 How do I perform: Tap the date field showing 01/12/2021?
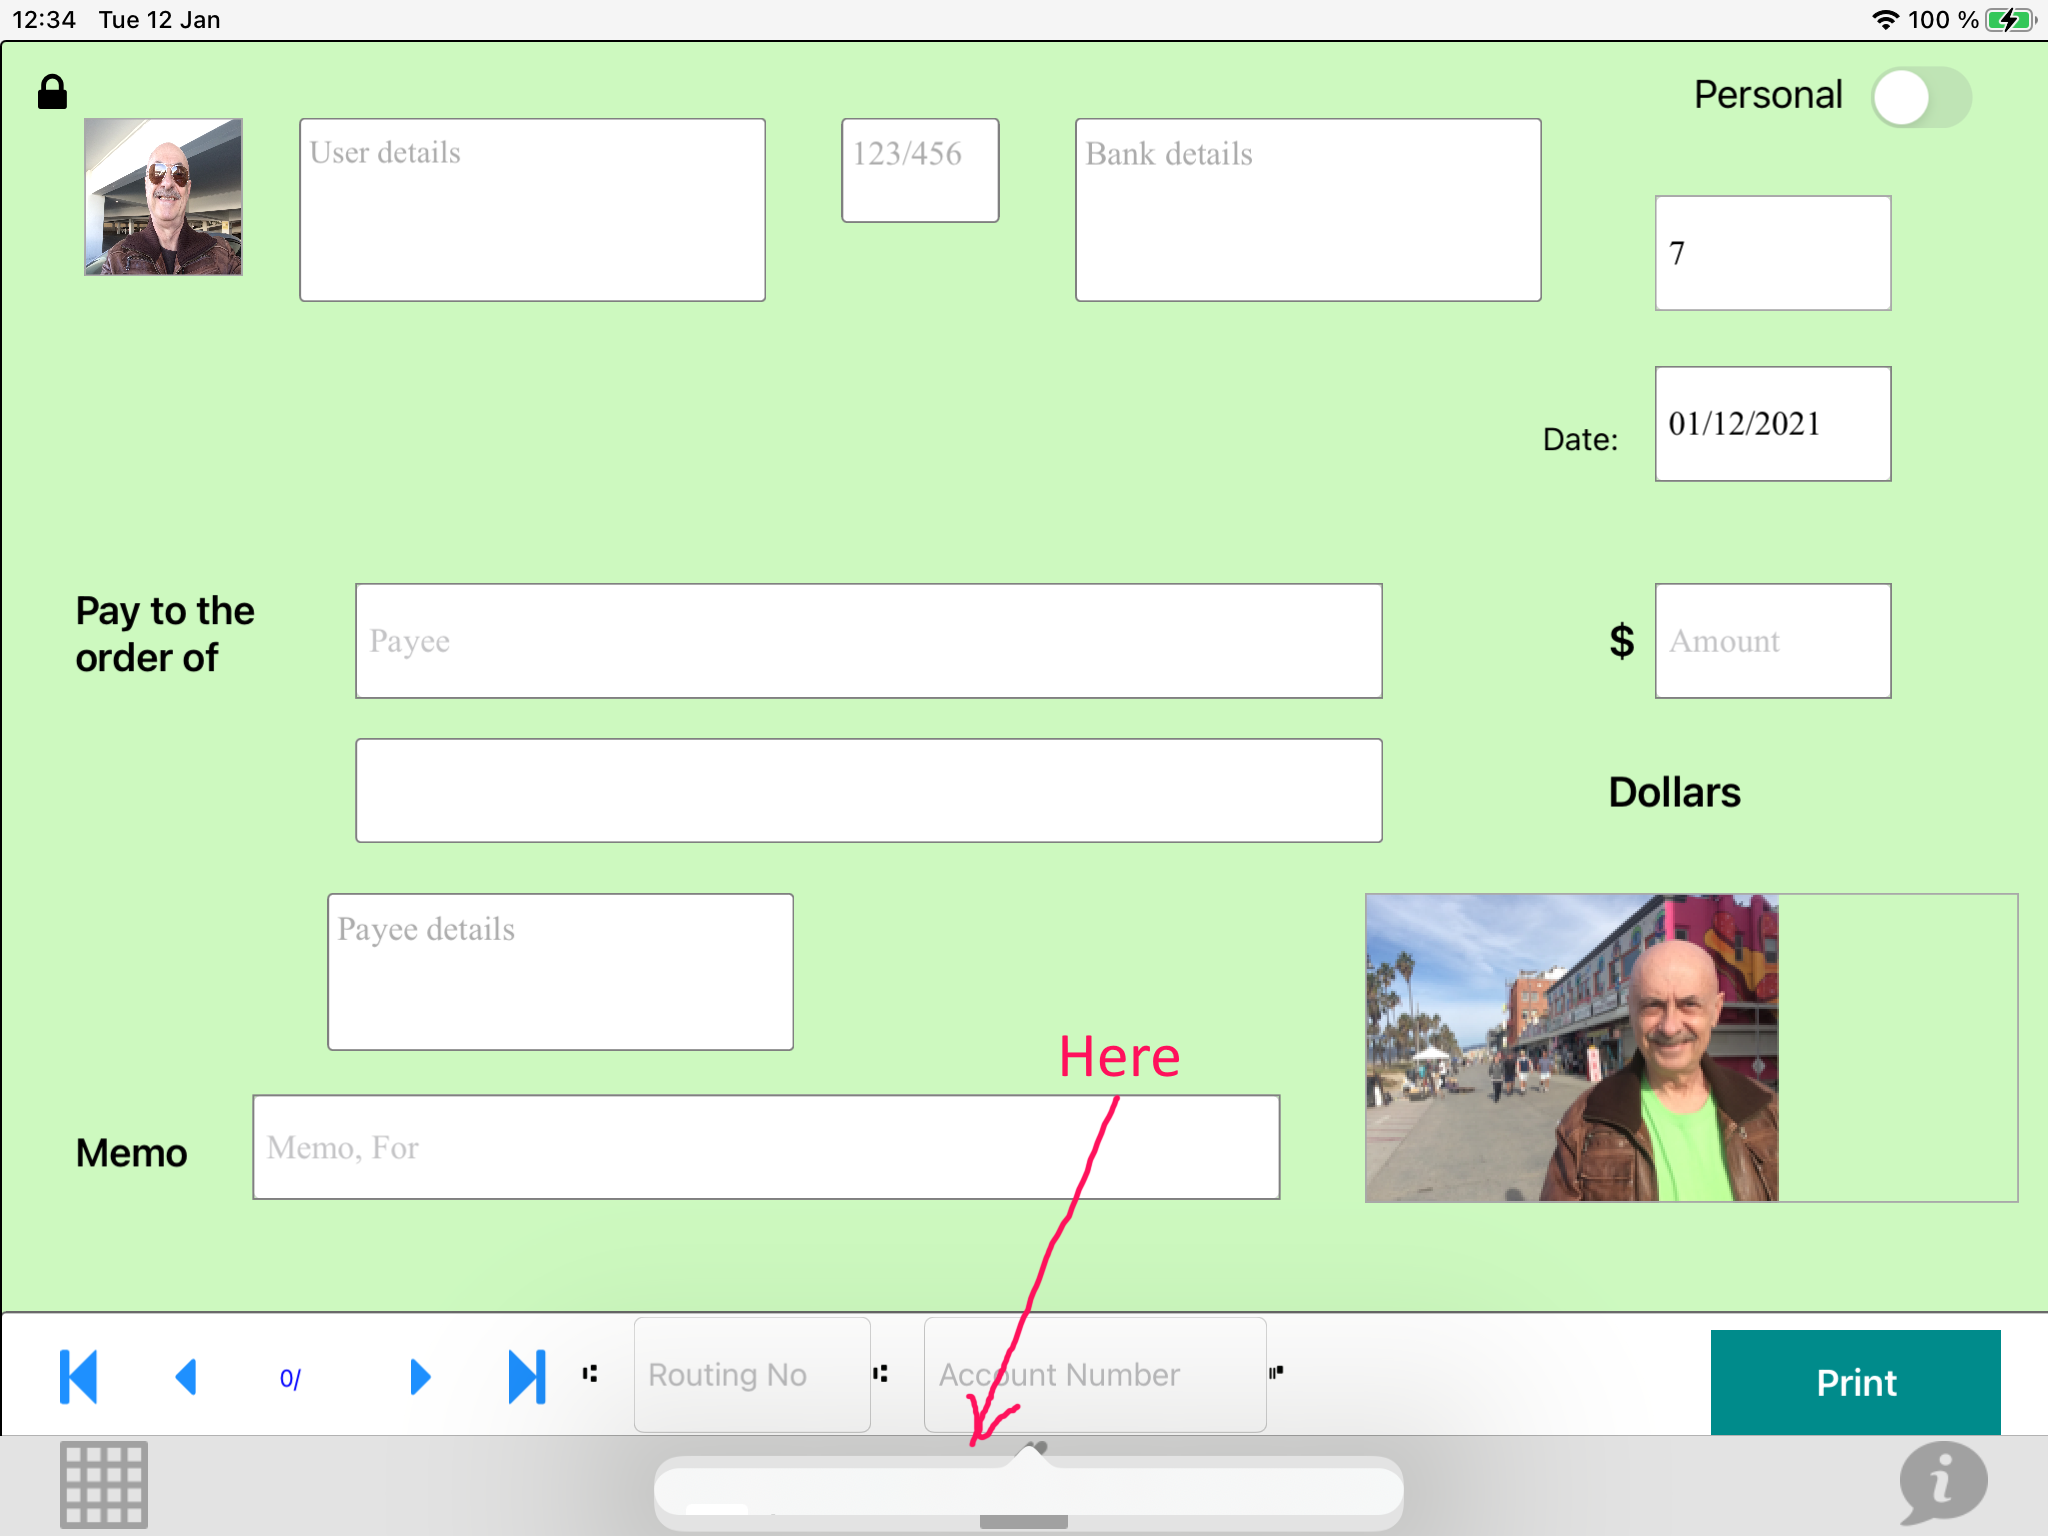click(x=1772, y=423)
